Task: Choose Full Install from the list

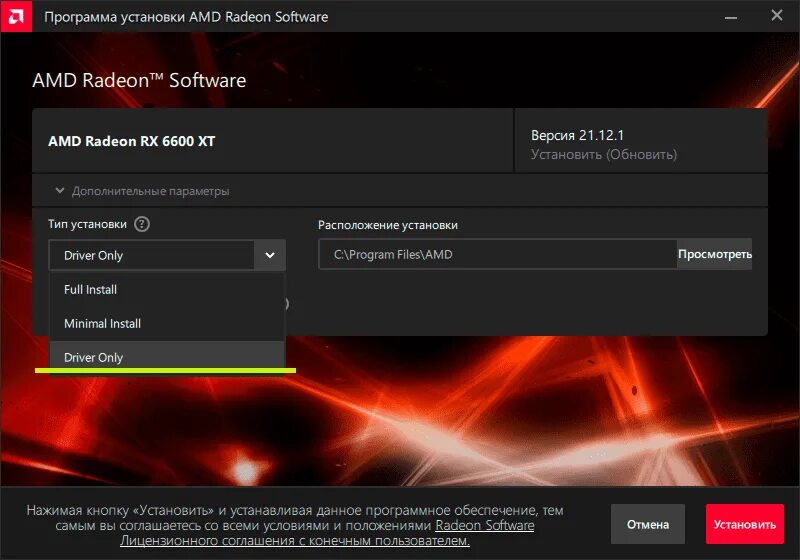Action: (167, 290)
